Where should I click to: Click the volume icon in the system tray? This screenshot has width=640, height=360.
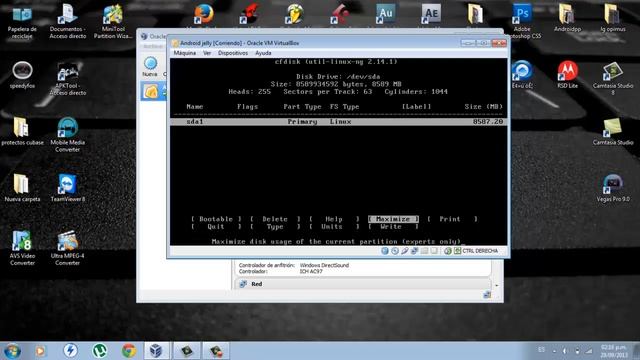(565, 351)
